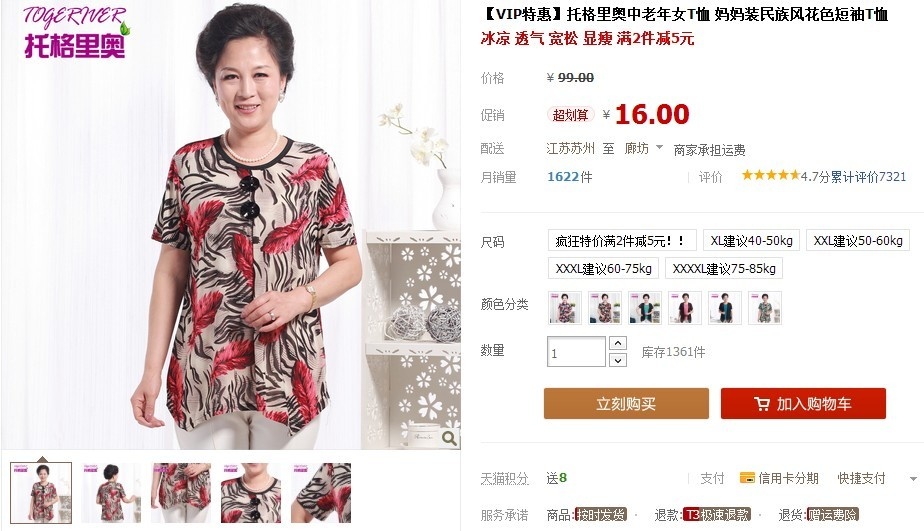Choose size XXXXL建议75-85kg
Viewport: 924px width, 531px height.
724,268
